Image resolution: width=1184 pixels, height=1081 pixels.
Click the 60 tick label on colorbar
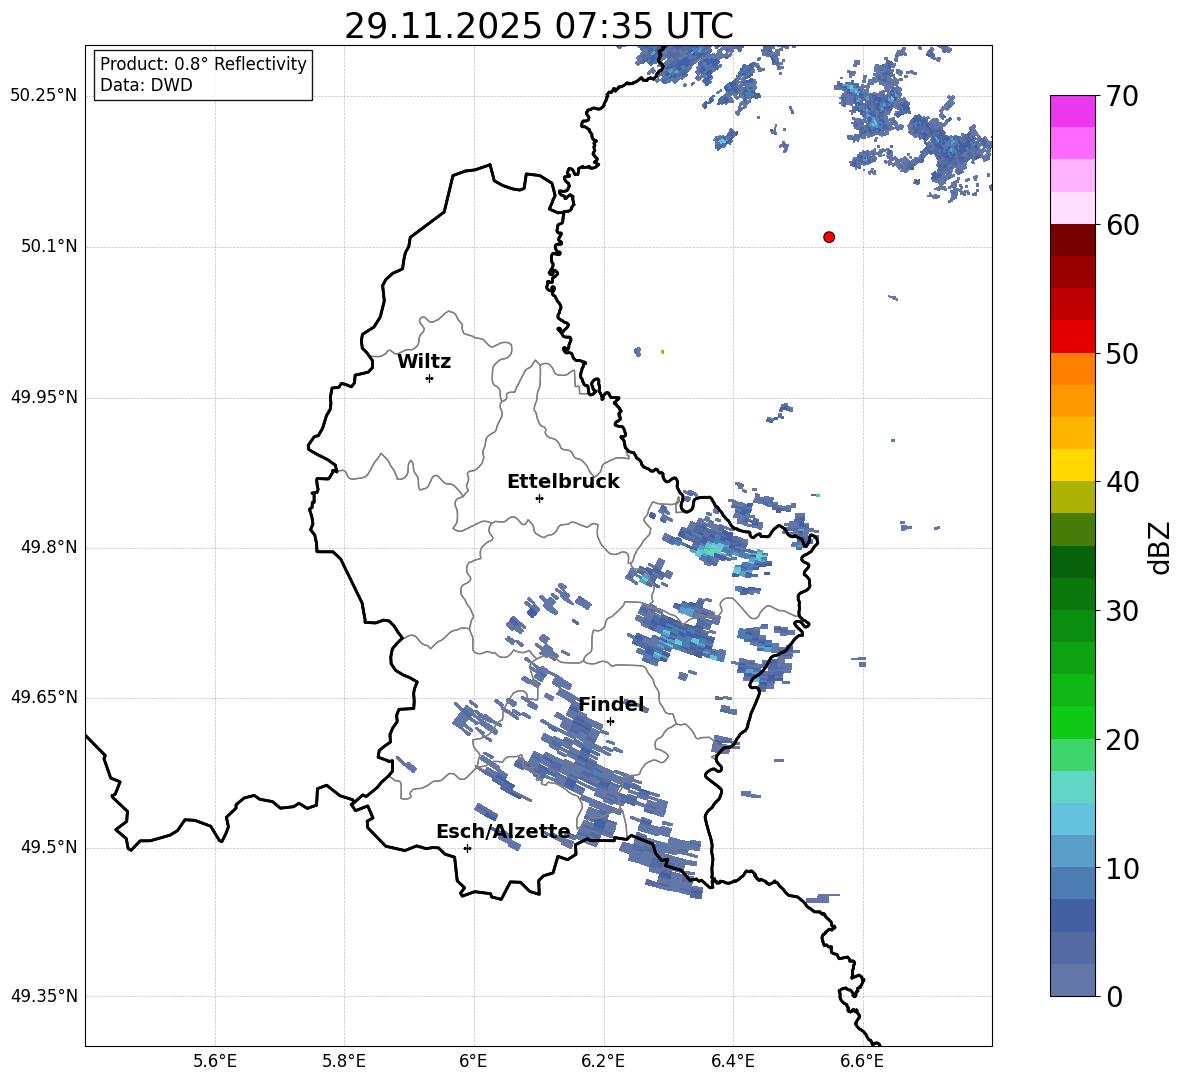click(1122, 225)
